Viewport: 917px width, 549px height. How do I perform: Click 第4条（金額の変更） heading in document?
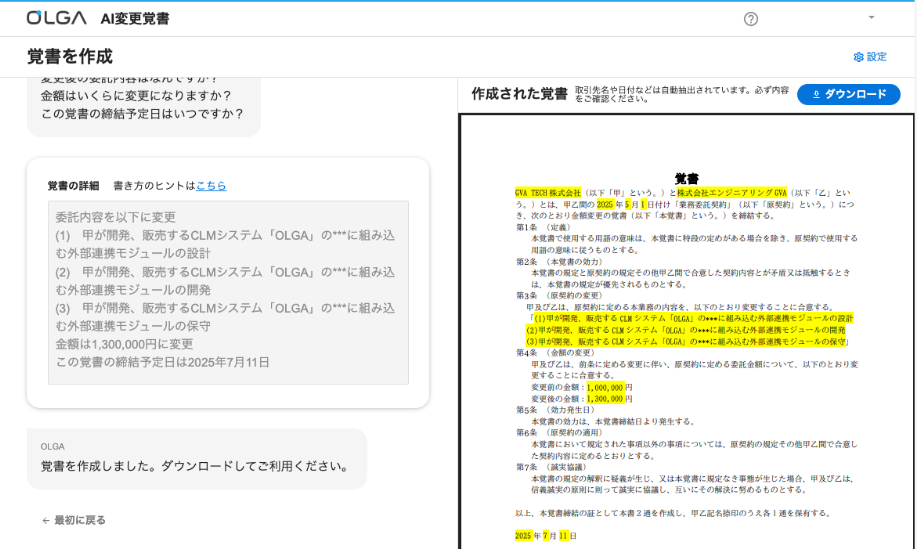tap(556, 353)
